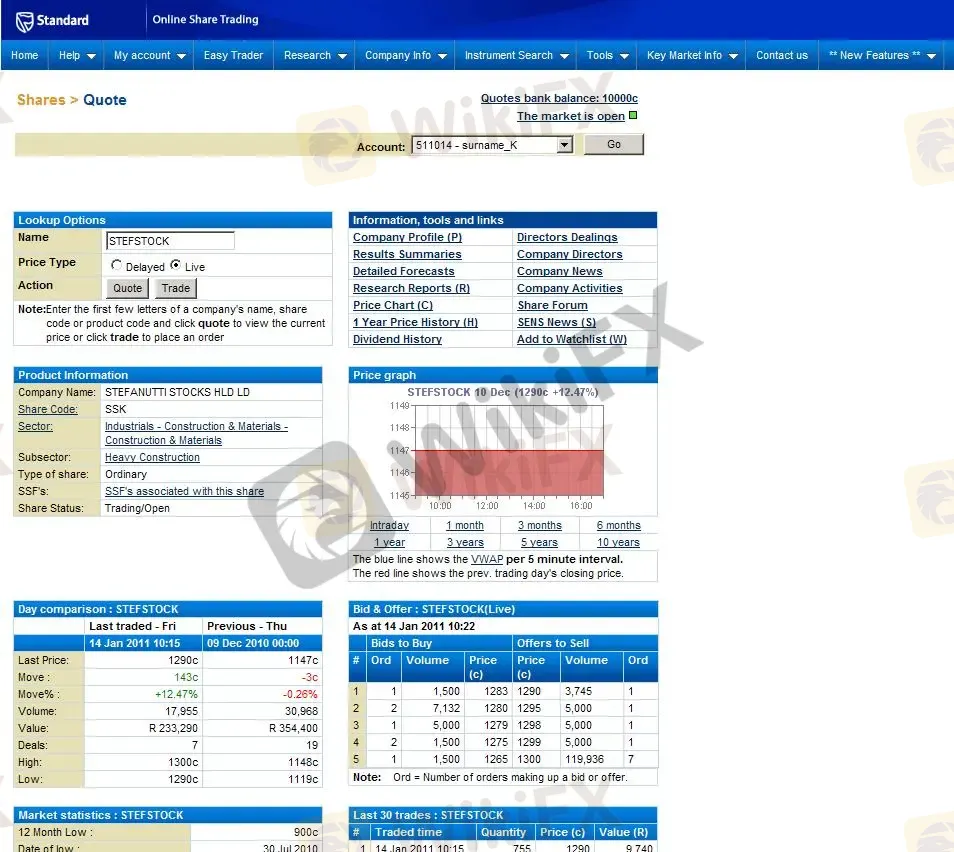Expand the Help menu arrow
The width and height of the screenshot is (954, 852).
click(91, 56)
